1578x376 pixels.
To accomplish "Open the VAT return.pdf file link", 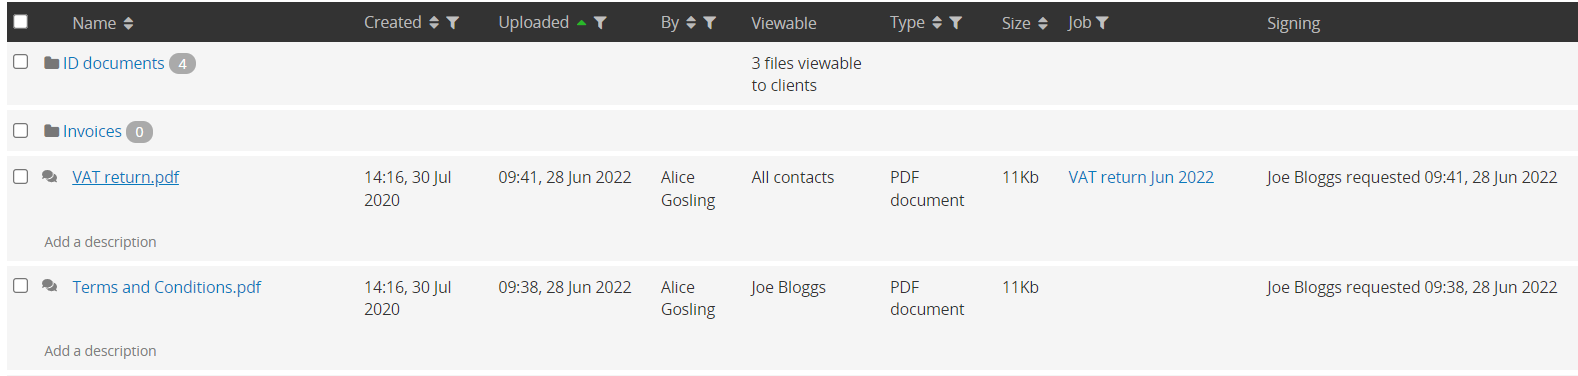I will [x=126, y=177].
